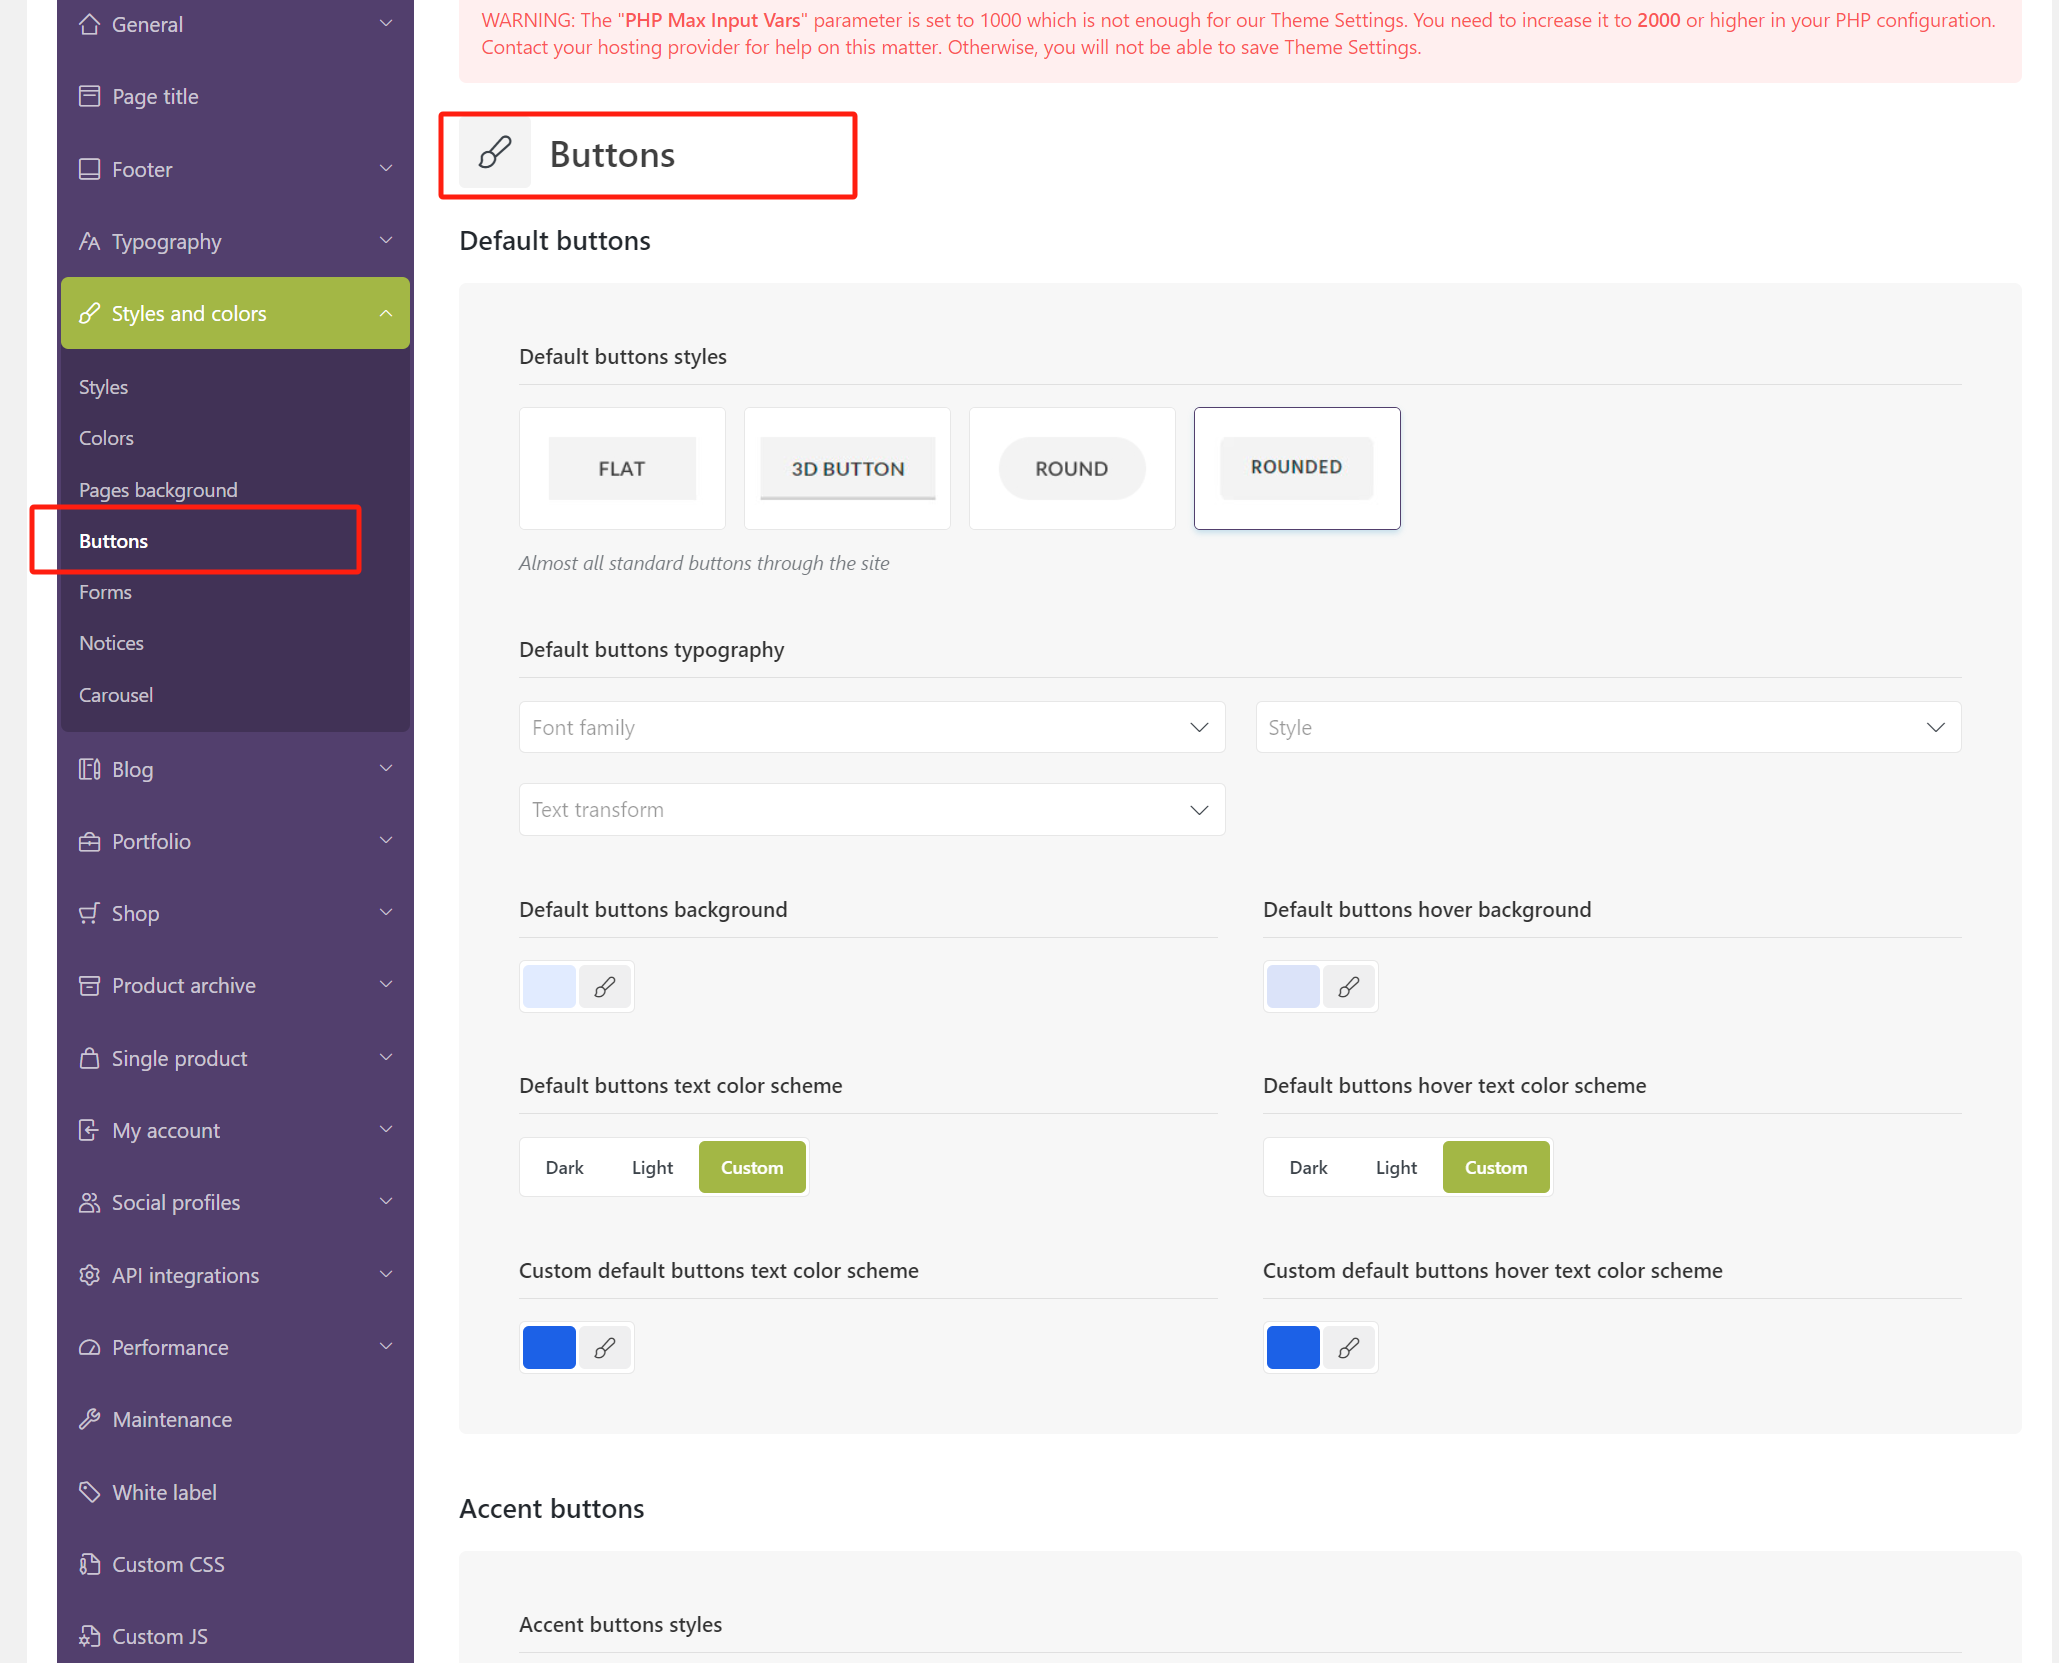Open the Font family dropdown
Viewport: 2059px width, 1663px height.
tap(871, 727)
